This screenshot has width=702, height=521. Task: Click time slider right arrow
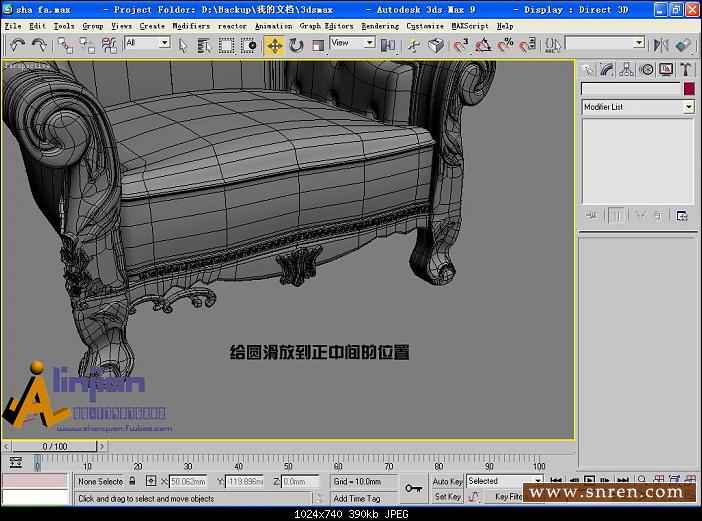tap(102, 446)
